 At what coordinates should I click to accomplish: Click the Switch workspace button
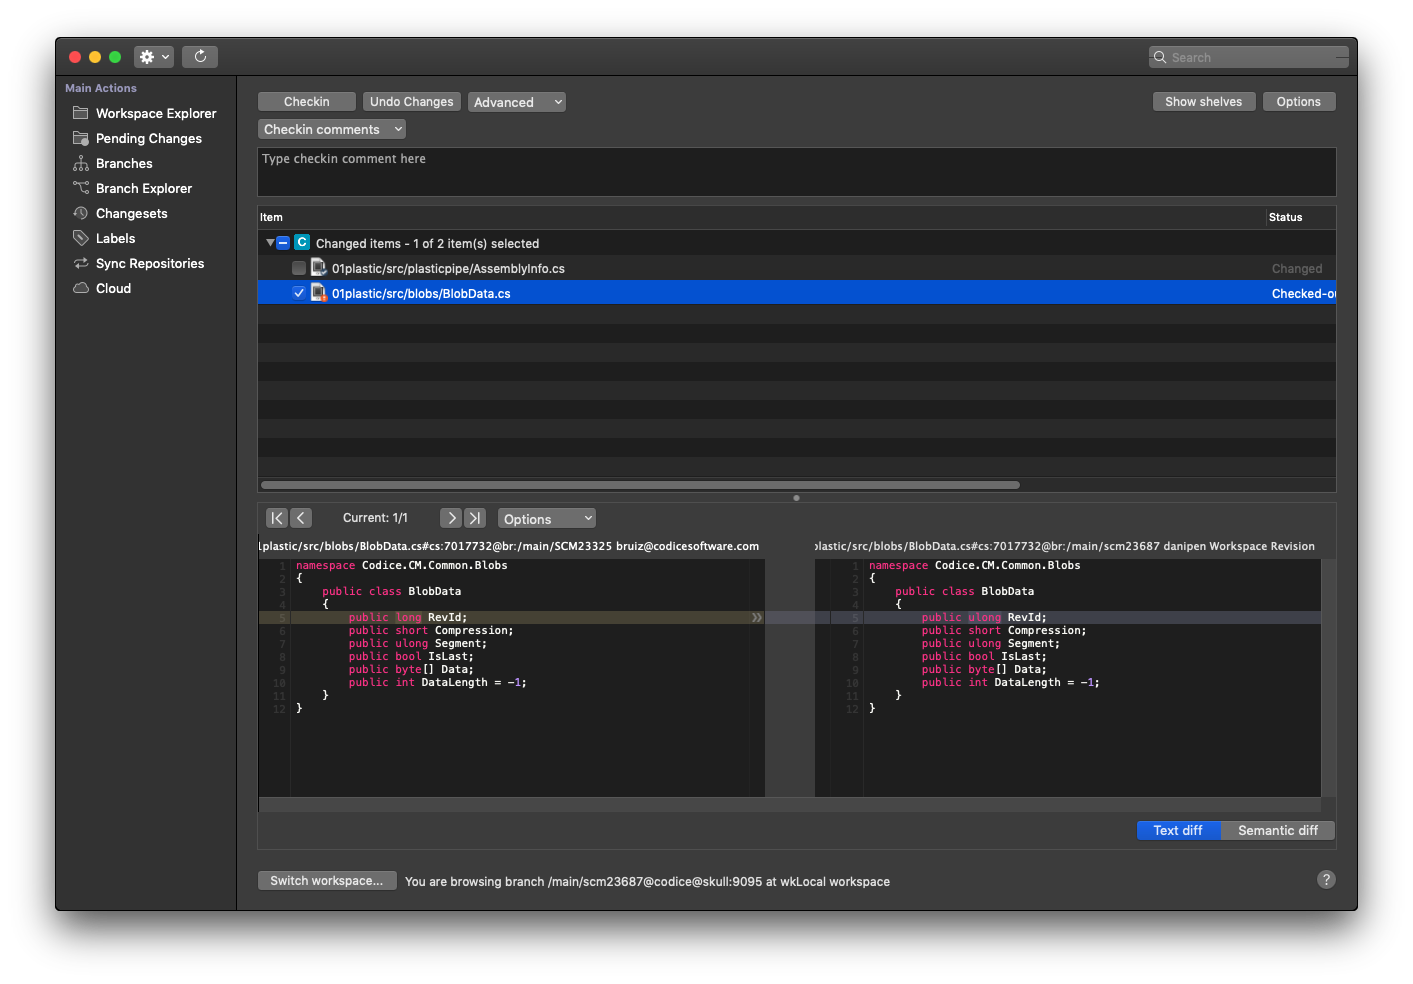pyautogui.click(x=327, y=880)
